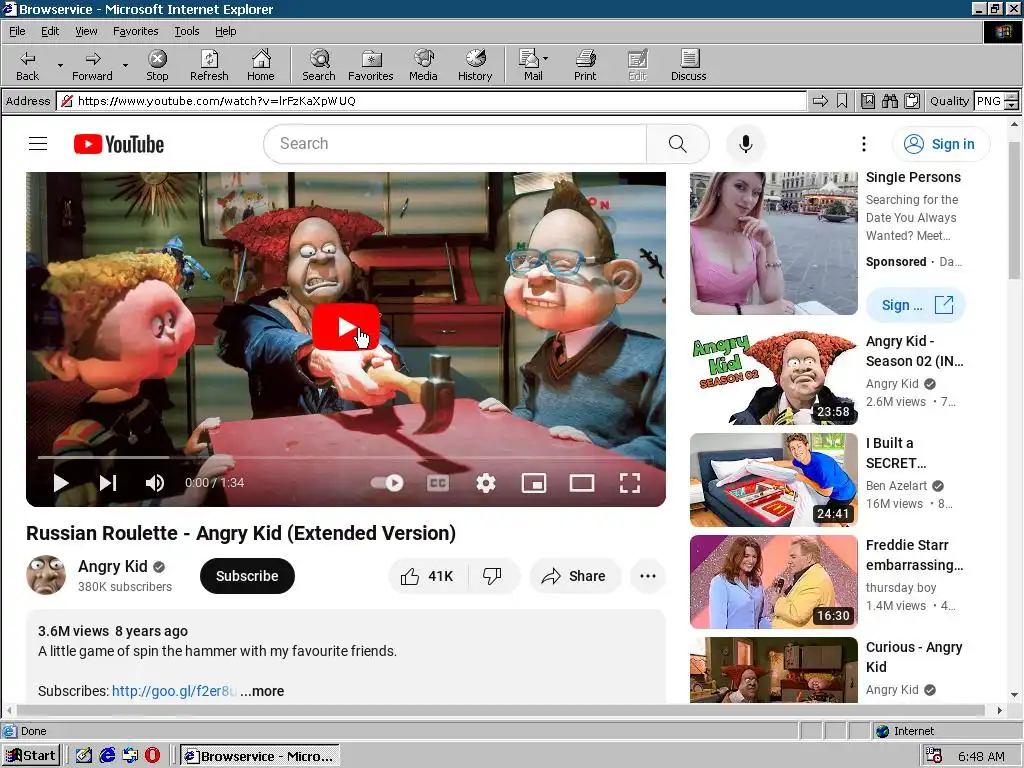Click the YouTube search magnifier button
Screen dimensions: 1024x768
point(677,144)
